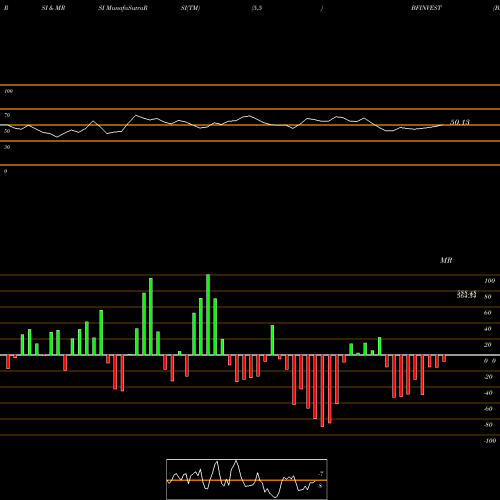Select the 'SI & MR' header text

(x=53, y=8)
